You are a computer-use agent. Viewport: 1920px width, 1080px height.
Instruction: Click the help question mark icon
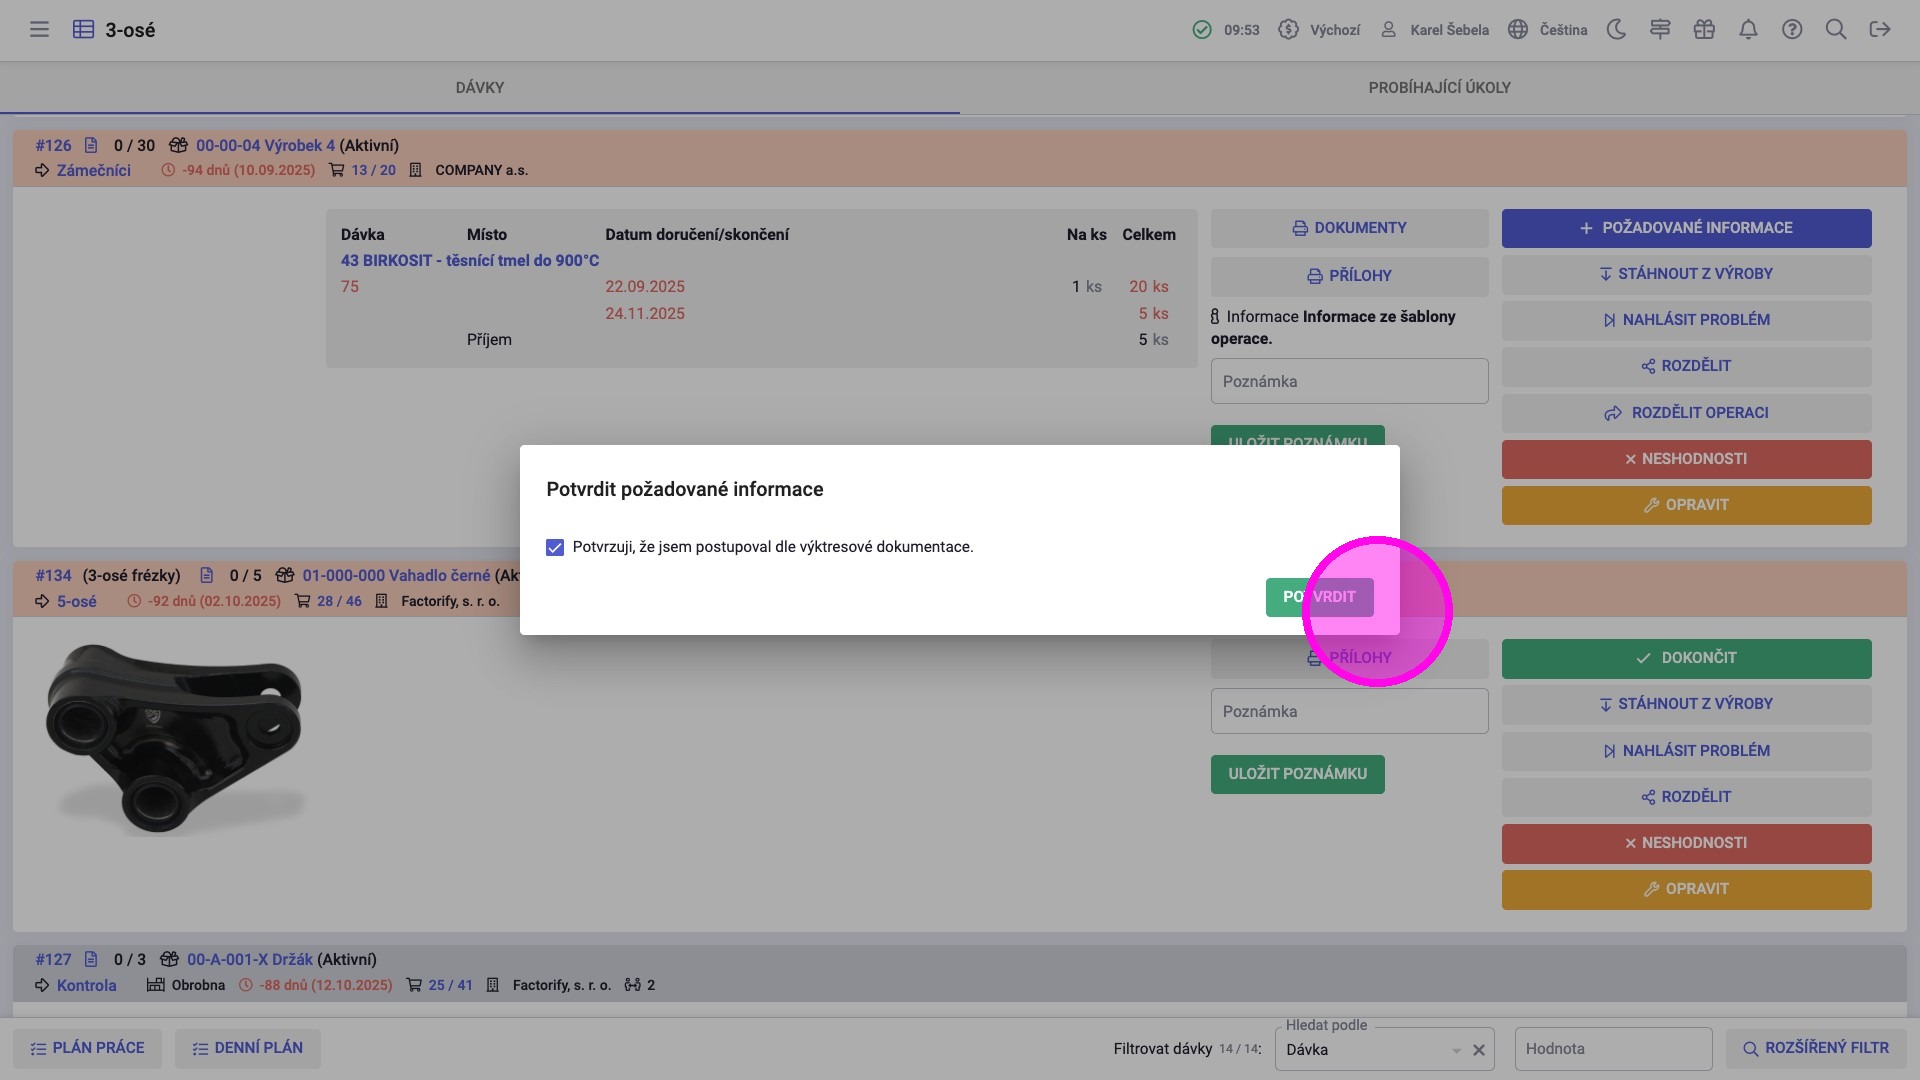pos(1792,30)
